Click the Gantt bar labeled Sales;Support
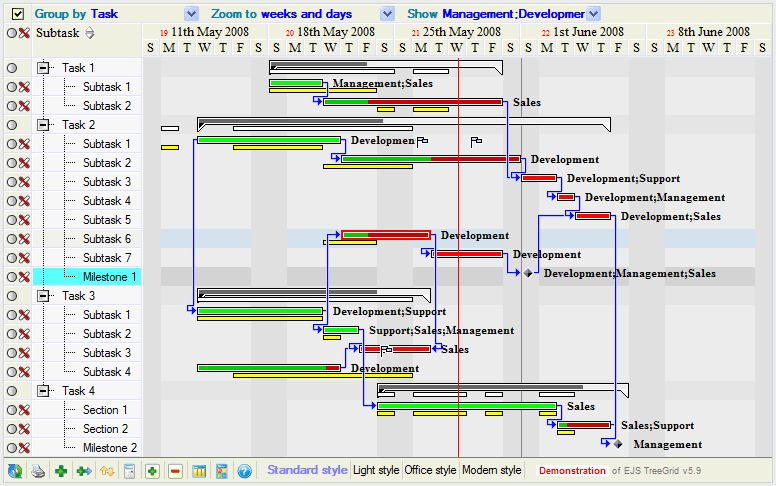 tap(584, 425)
